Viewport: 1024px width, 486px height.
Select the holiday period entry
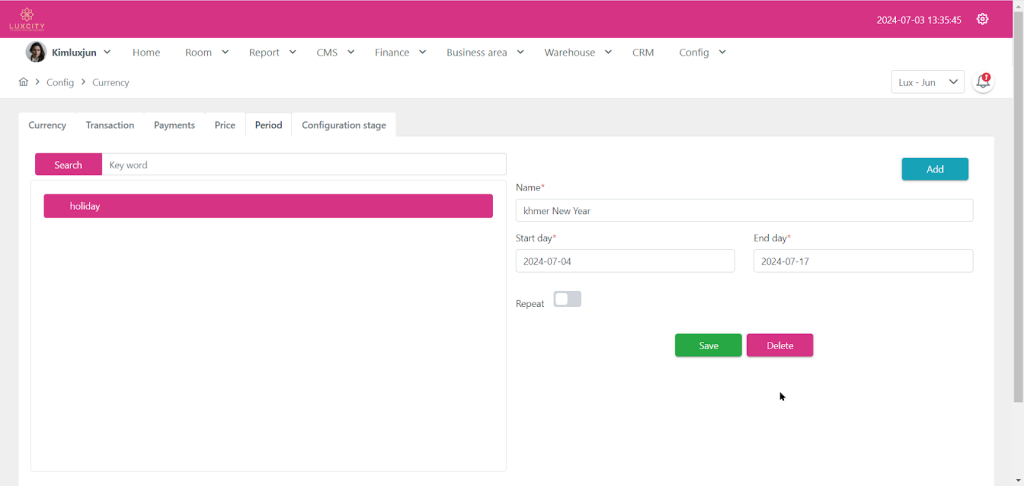point(268,206)
